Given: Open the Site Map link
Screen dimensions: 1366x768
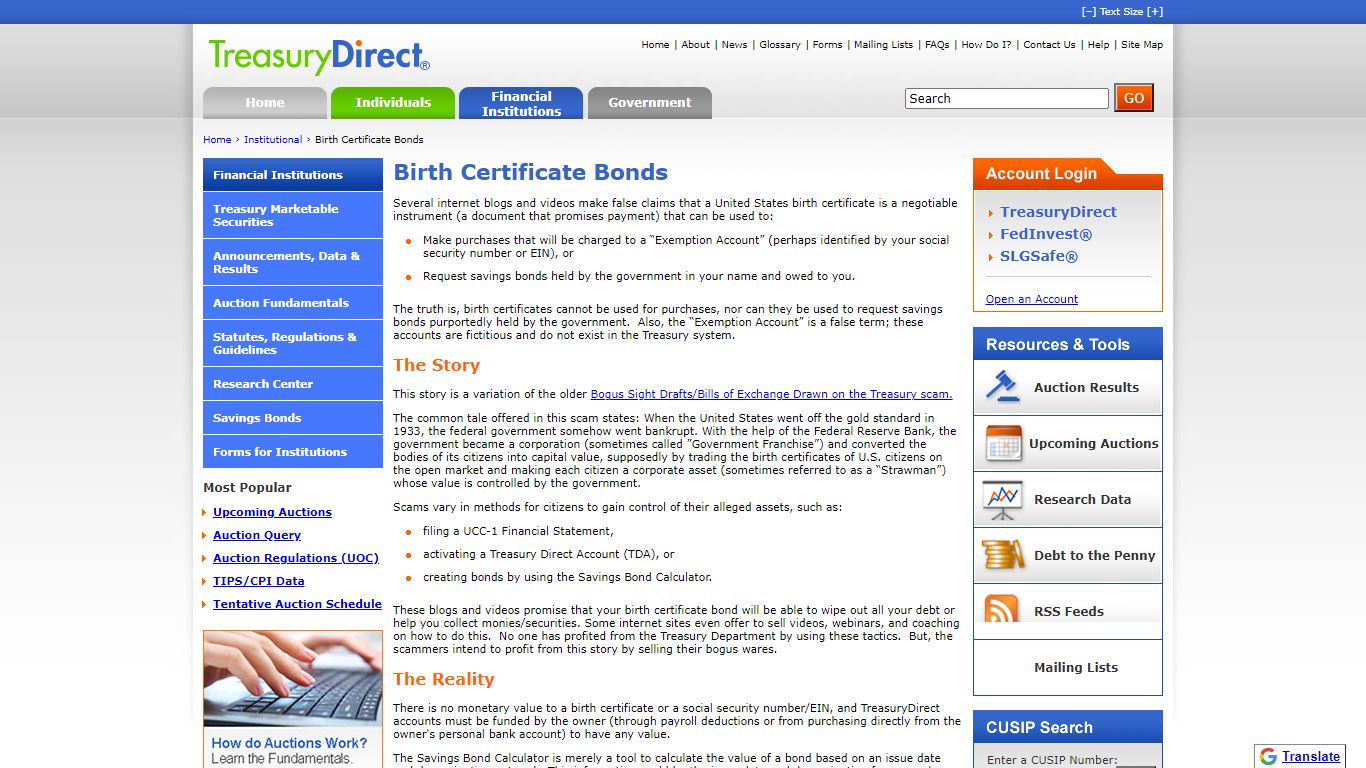Looking at the screenshot, I should coord(1142,44).
